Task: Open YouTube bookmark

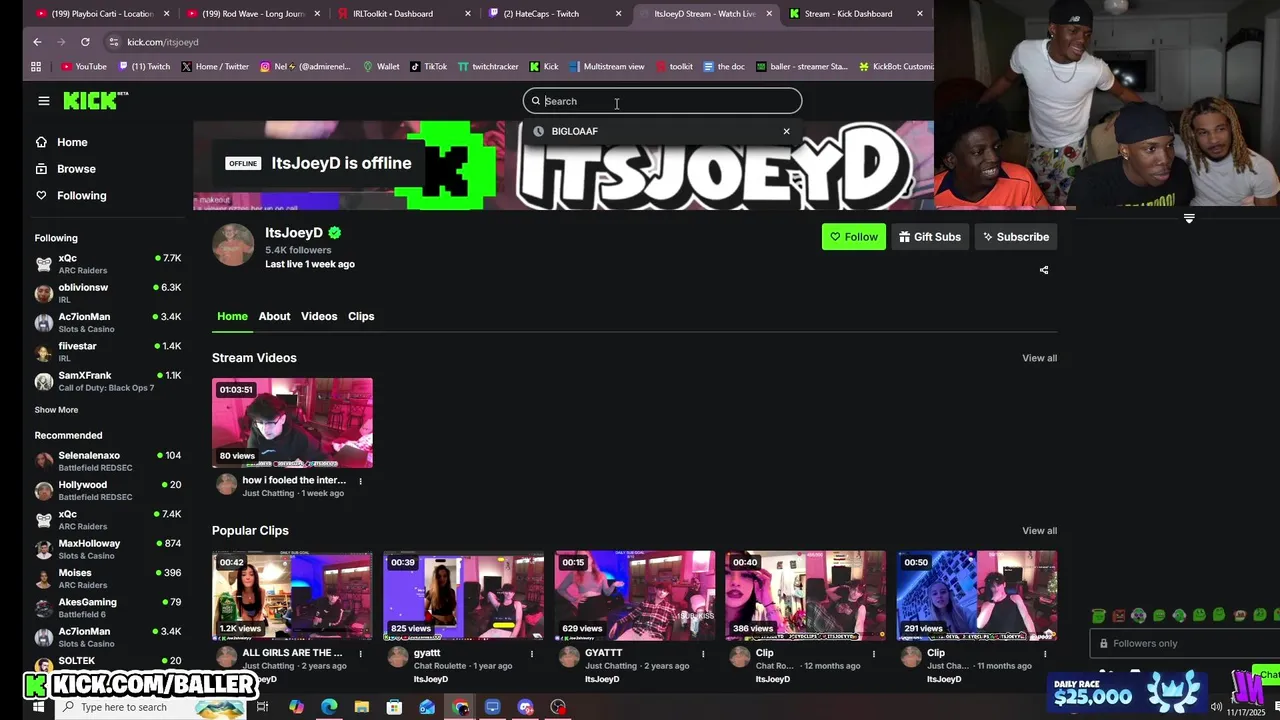Action: tap(84, 67)
